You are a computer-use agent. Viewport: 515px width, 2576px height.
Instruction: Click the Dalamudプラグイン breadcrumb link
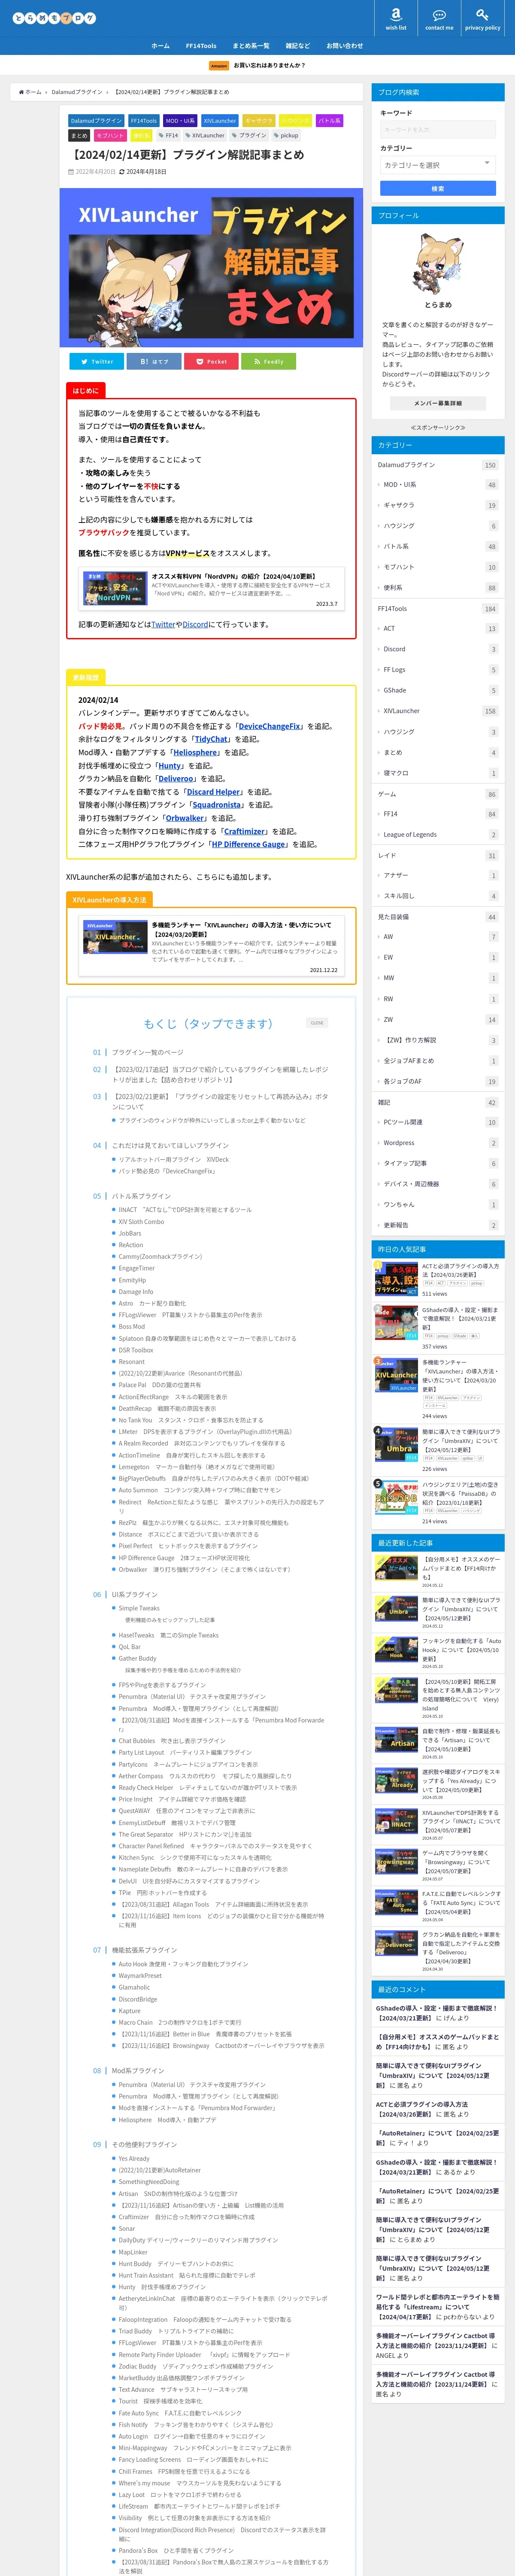pyautogui.click(x=77, y=92)
